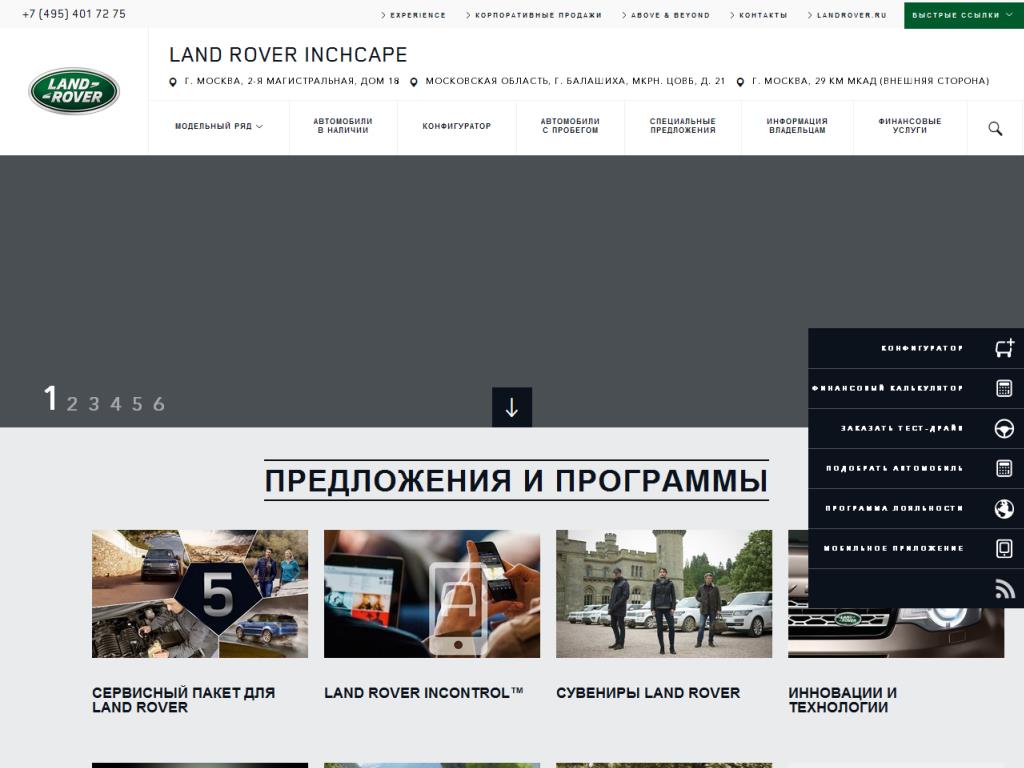Click the down arrow scroll button
Image resolution: width=1024 pixels, height=768 pixels.
(x=512, y=407)
